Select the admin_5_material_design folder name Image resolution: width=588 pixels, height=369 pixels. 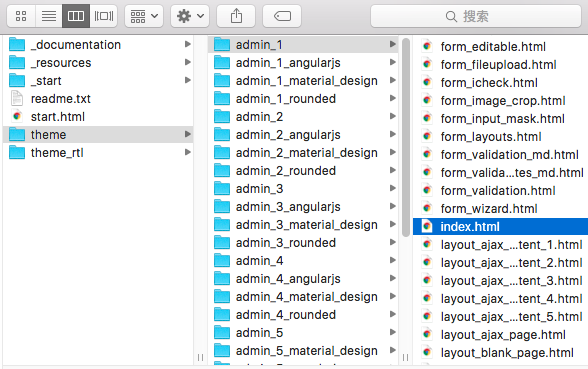pos(307,351)
